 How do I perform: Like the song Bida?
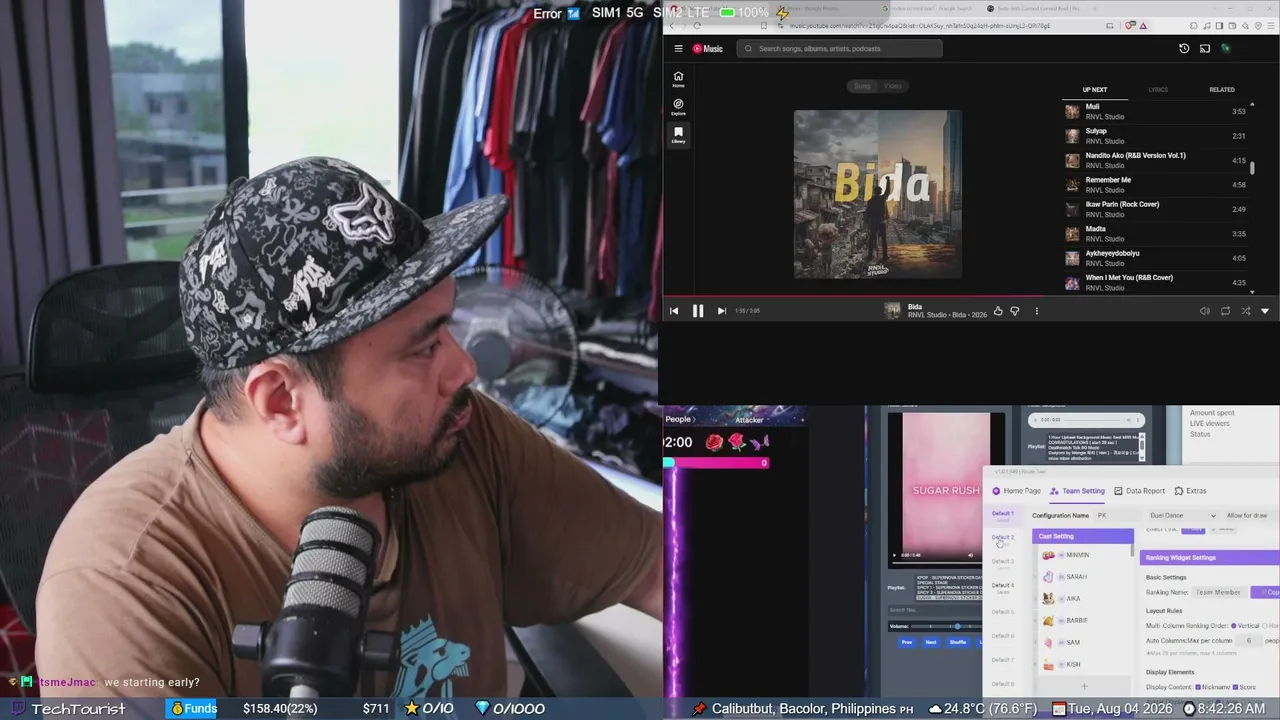(998, 311)
